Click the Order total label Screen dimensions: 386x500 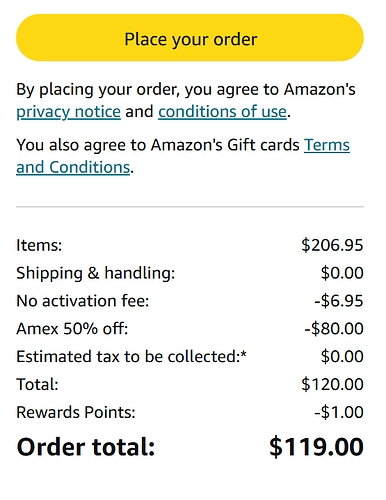[86, 447]
